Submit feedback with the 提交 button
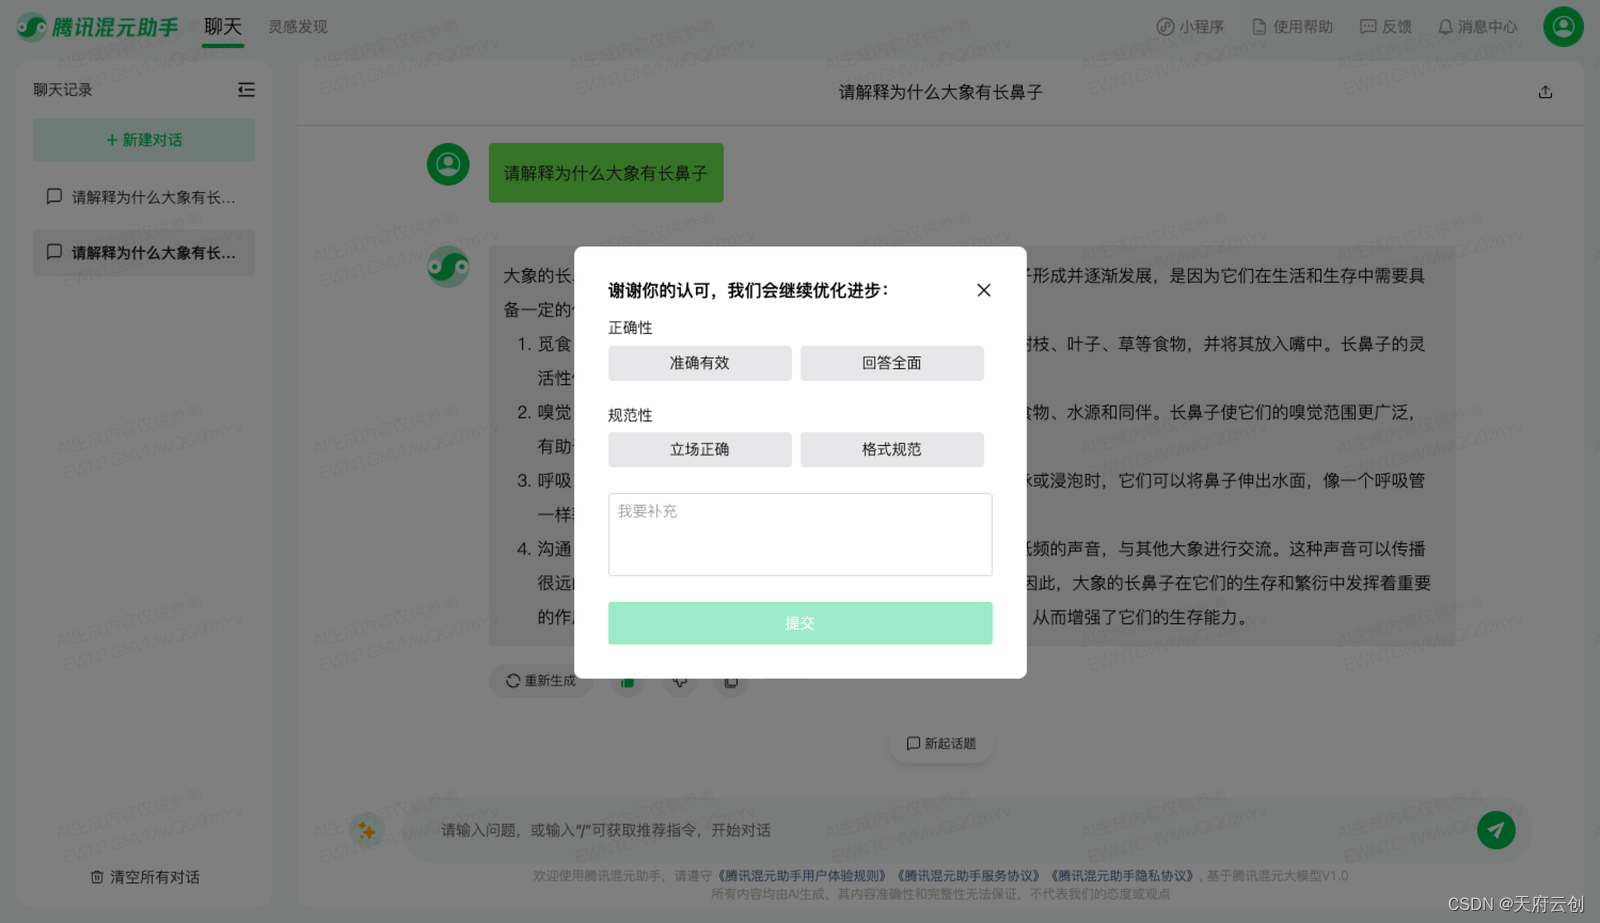This screenshot has width=1600, height=923. [800, 623]
